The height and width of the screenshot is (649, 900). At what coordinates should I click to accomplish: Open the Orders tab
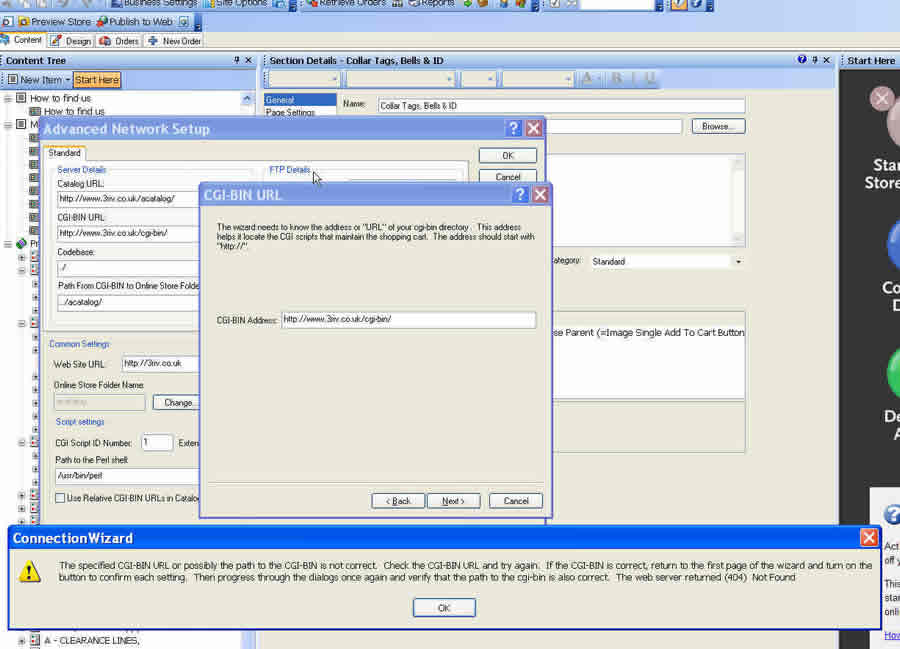[119, 41]
